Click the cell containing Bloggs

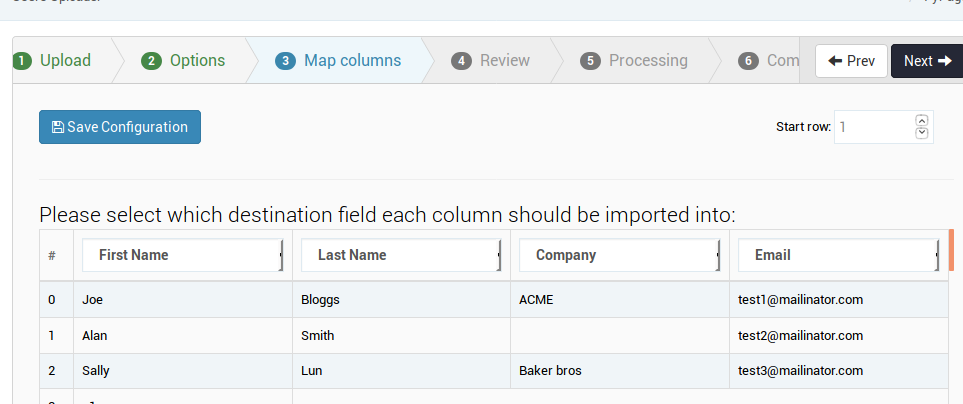(402, 300)
